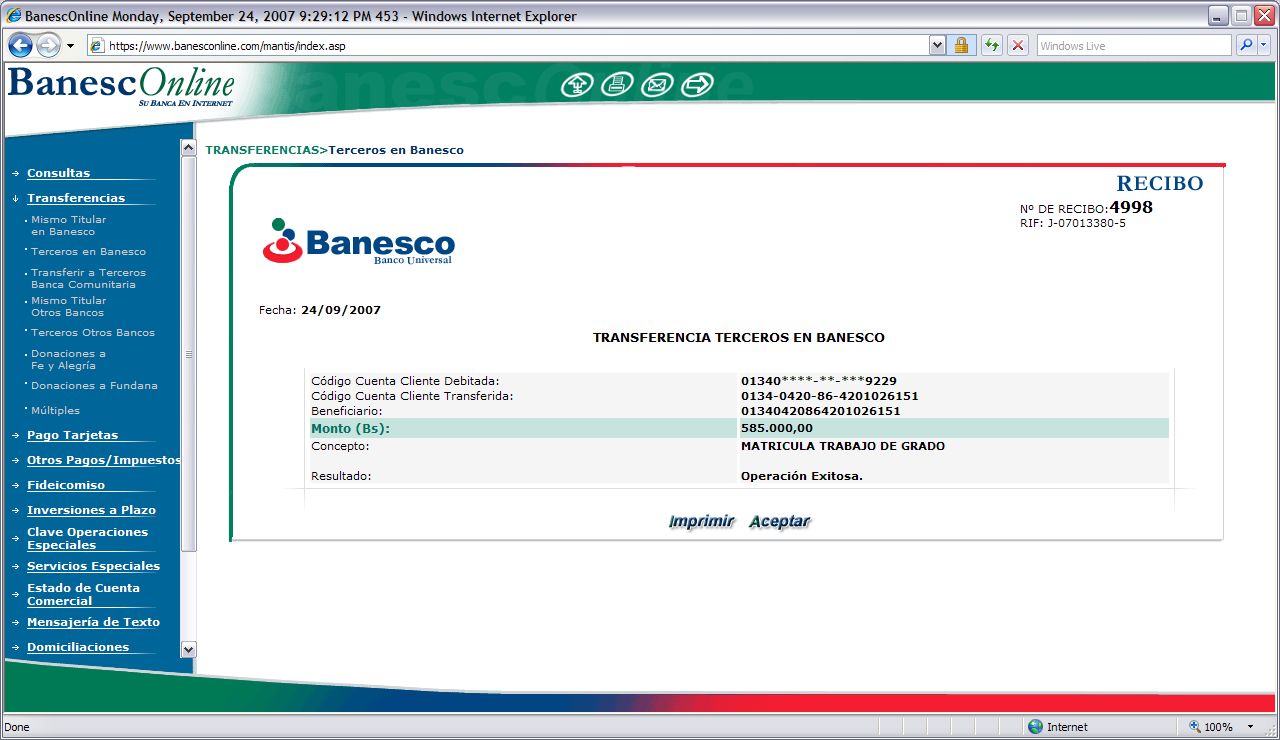Open Estado de Cuenta Comercial menu
Image resolution: width=1280 pixels, height=740 pixels.
coord(83,595)
